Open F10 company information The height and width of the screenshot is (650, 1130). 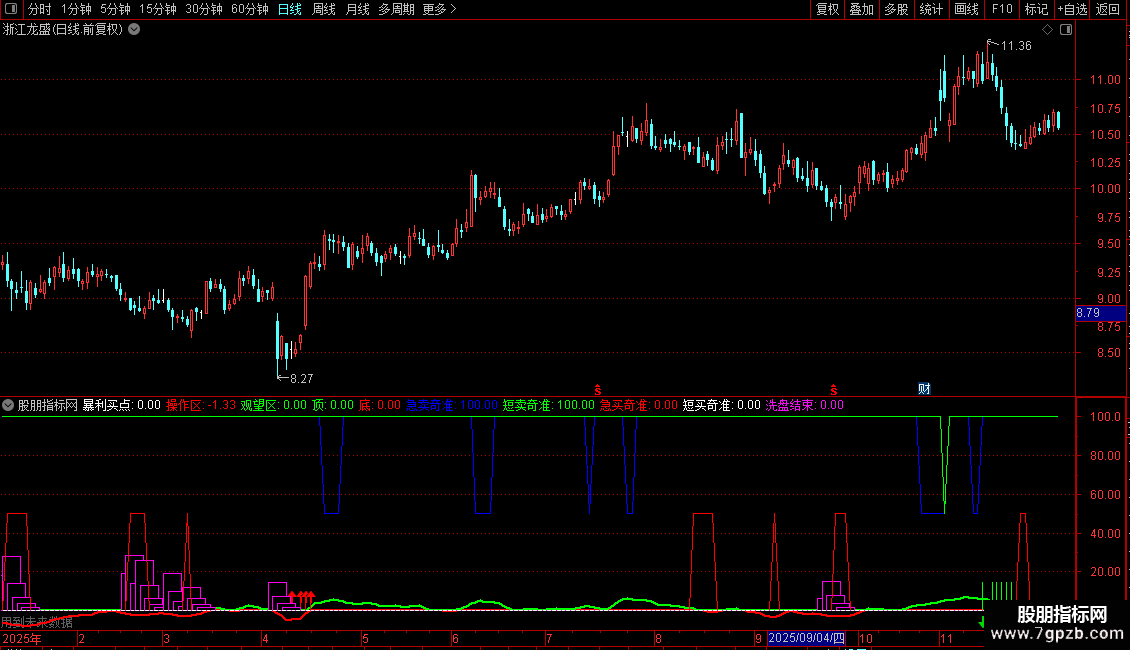(1002, 9)
